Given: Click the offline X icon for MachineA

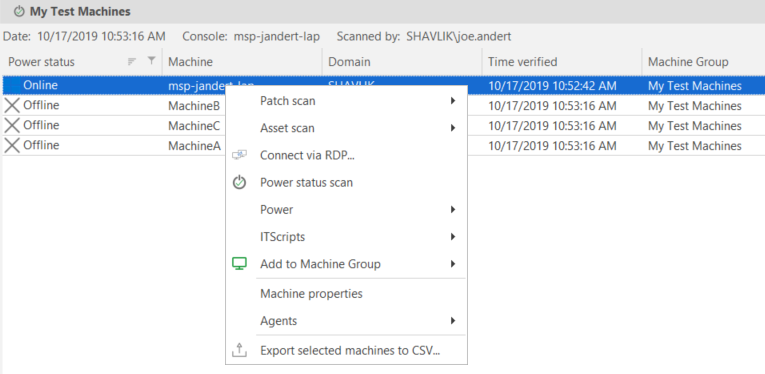Looking at the screenshot, I should point(12,145).
